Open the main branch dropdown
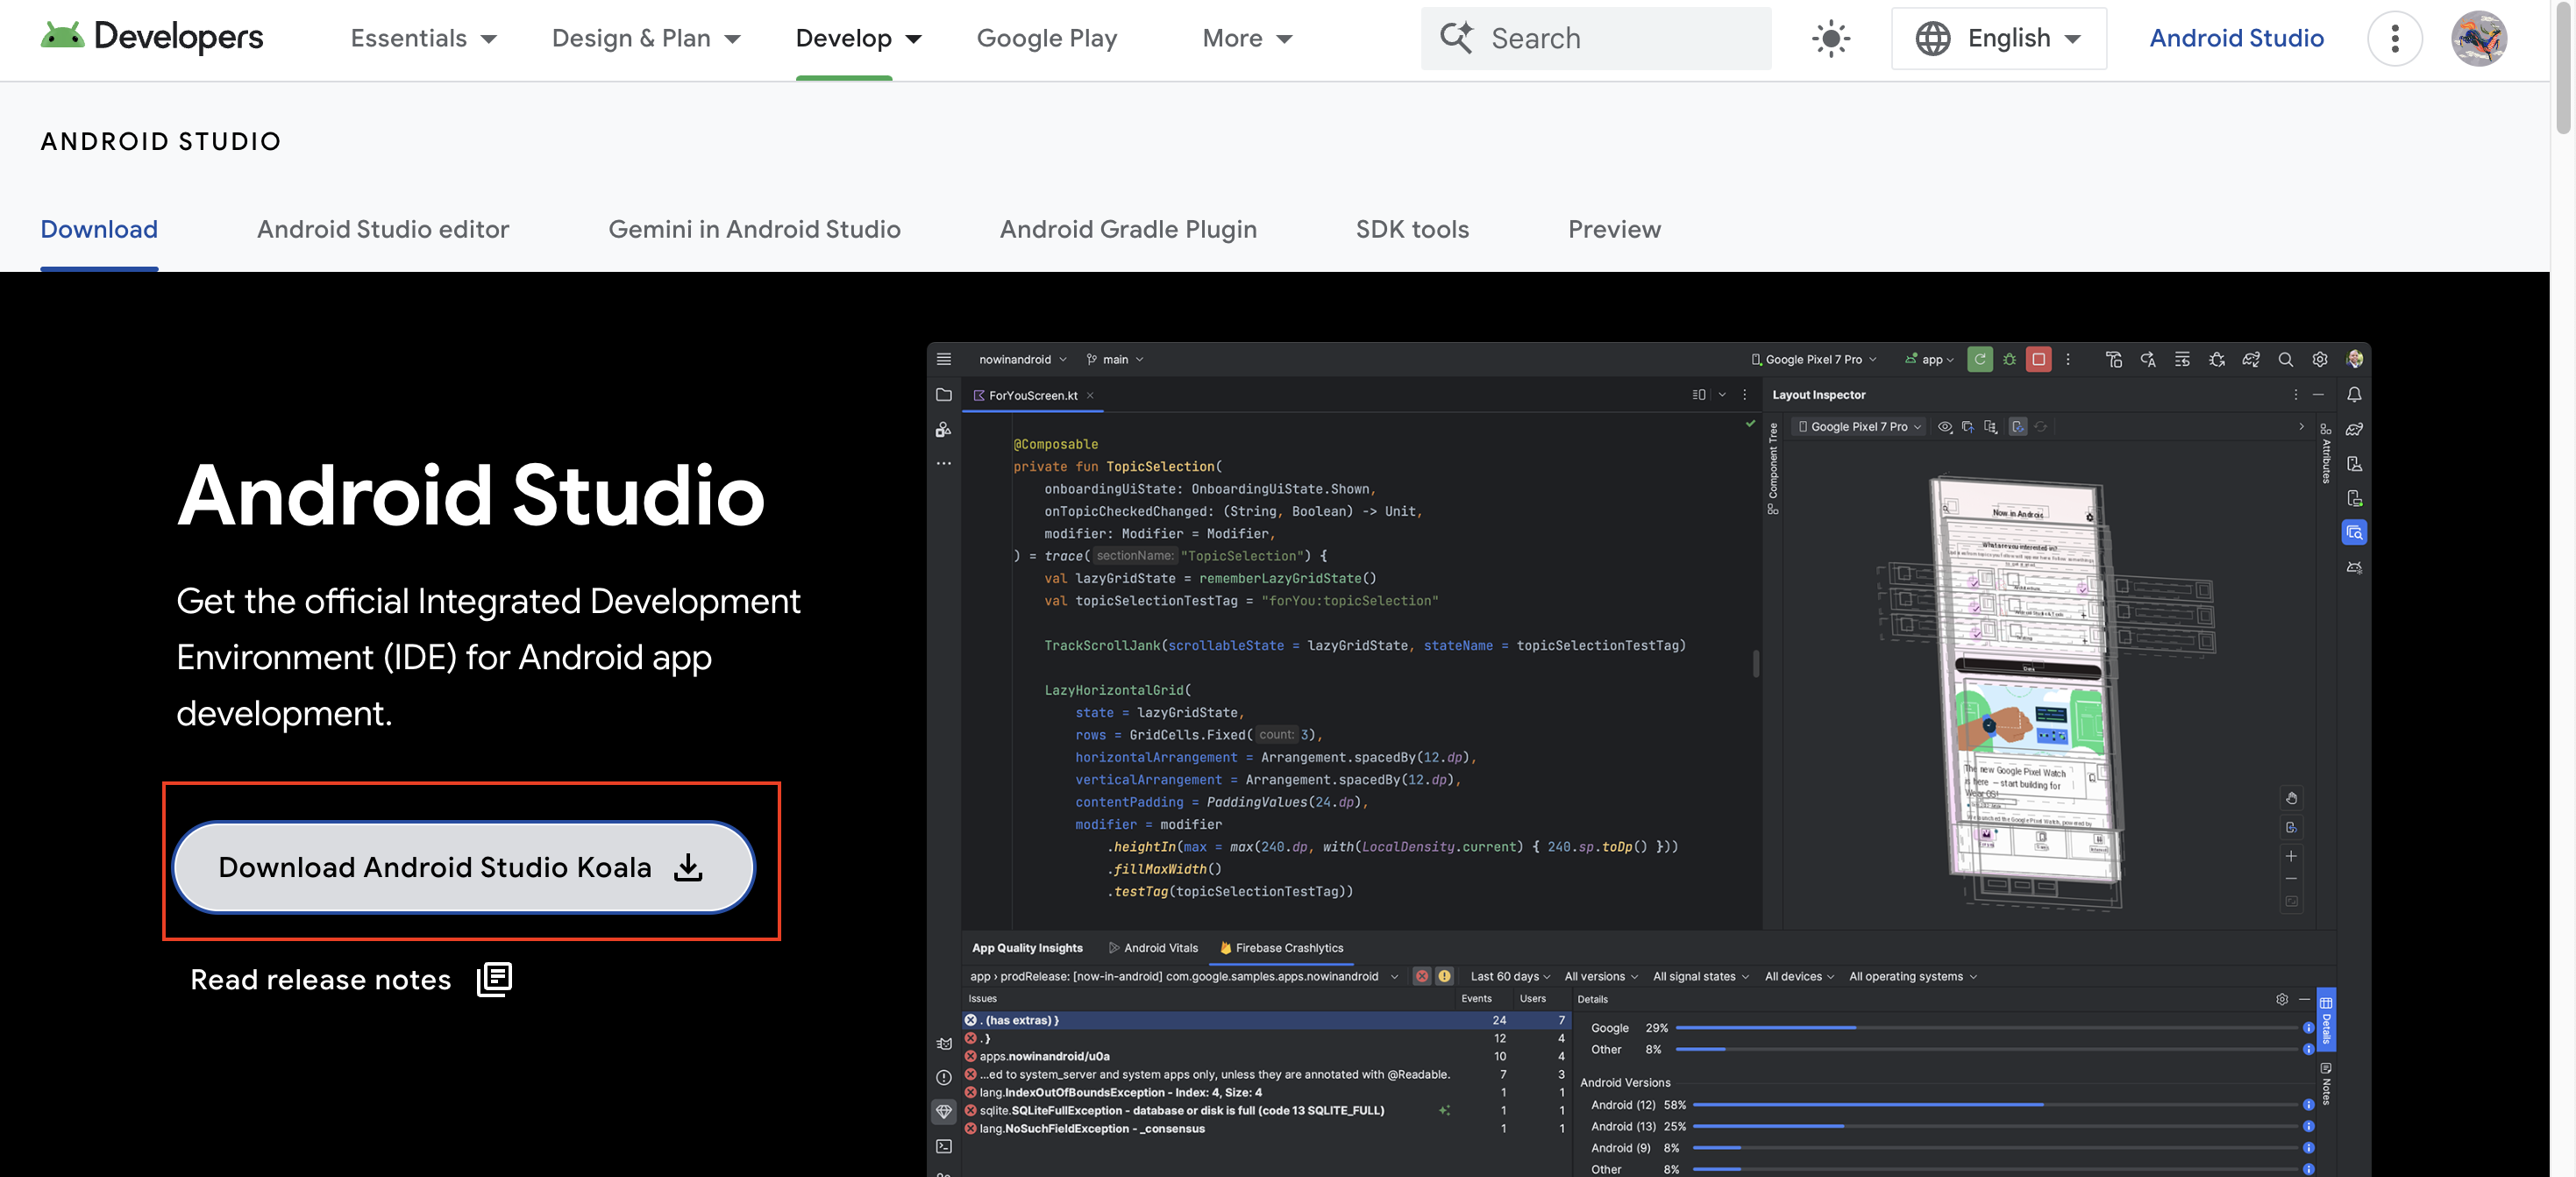This screenshot has width=2576, height=1177. [x=1114, y=360]
